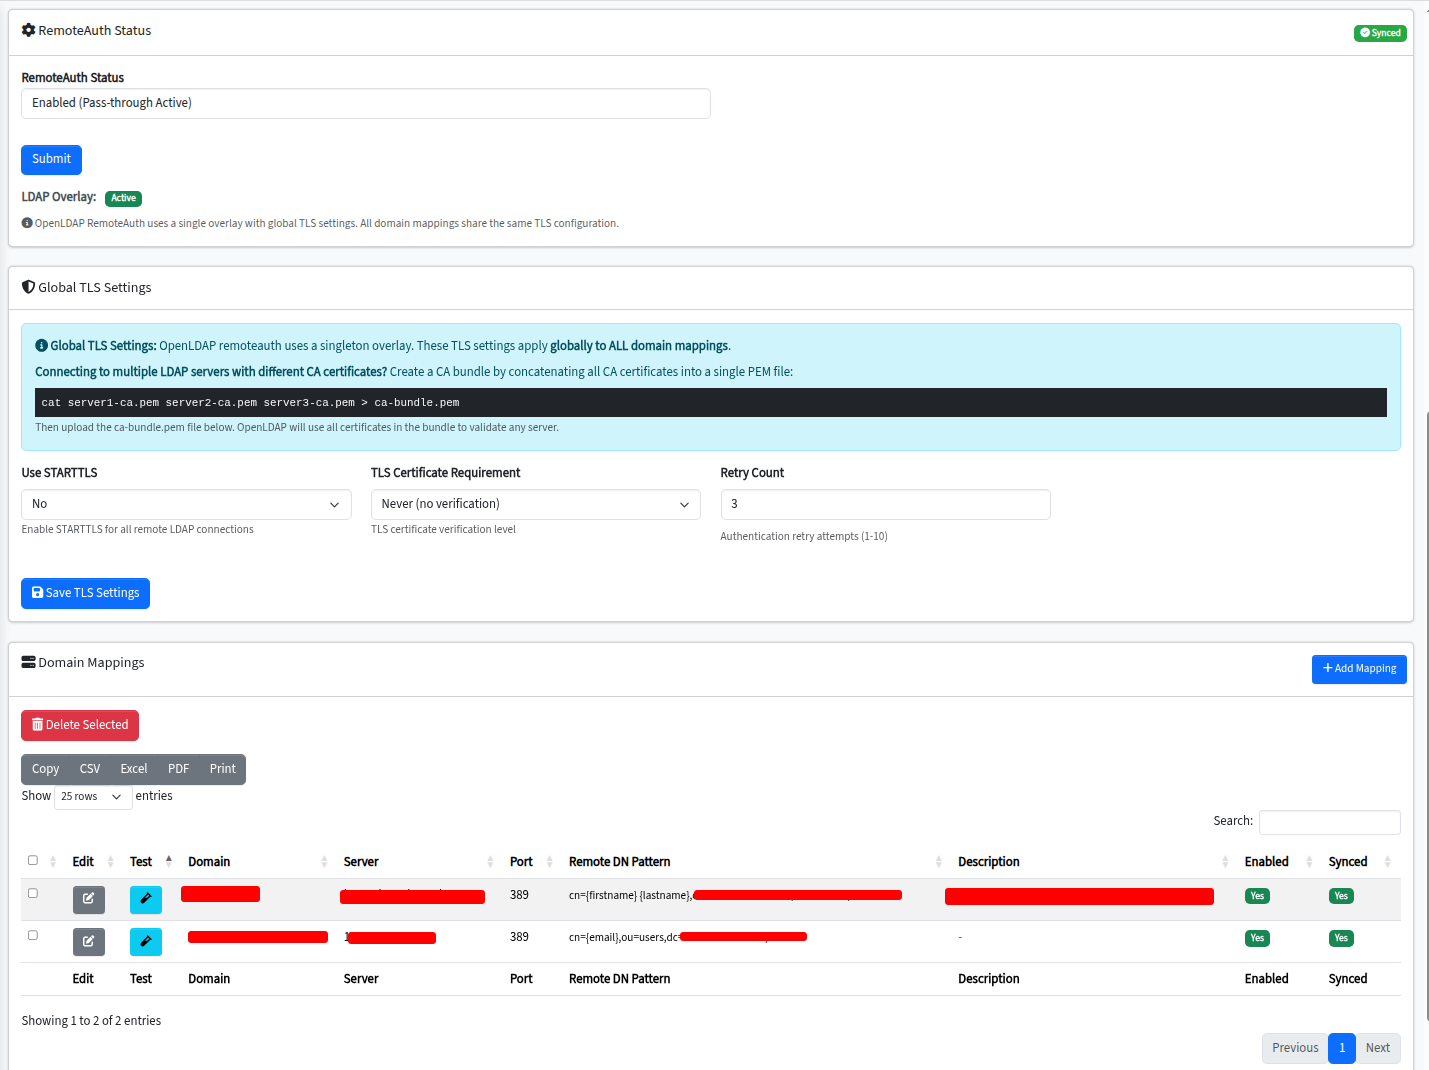Click the Active LDAP Overlay badge
This screenshot has width=1429, height=1070.
click(123, 198)
